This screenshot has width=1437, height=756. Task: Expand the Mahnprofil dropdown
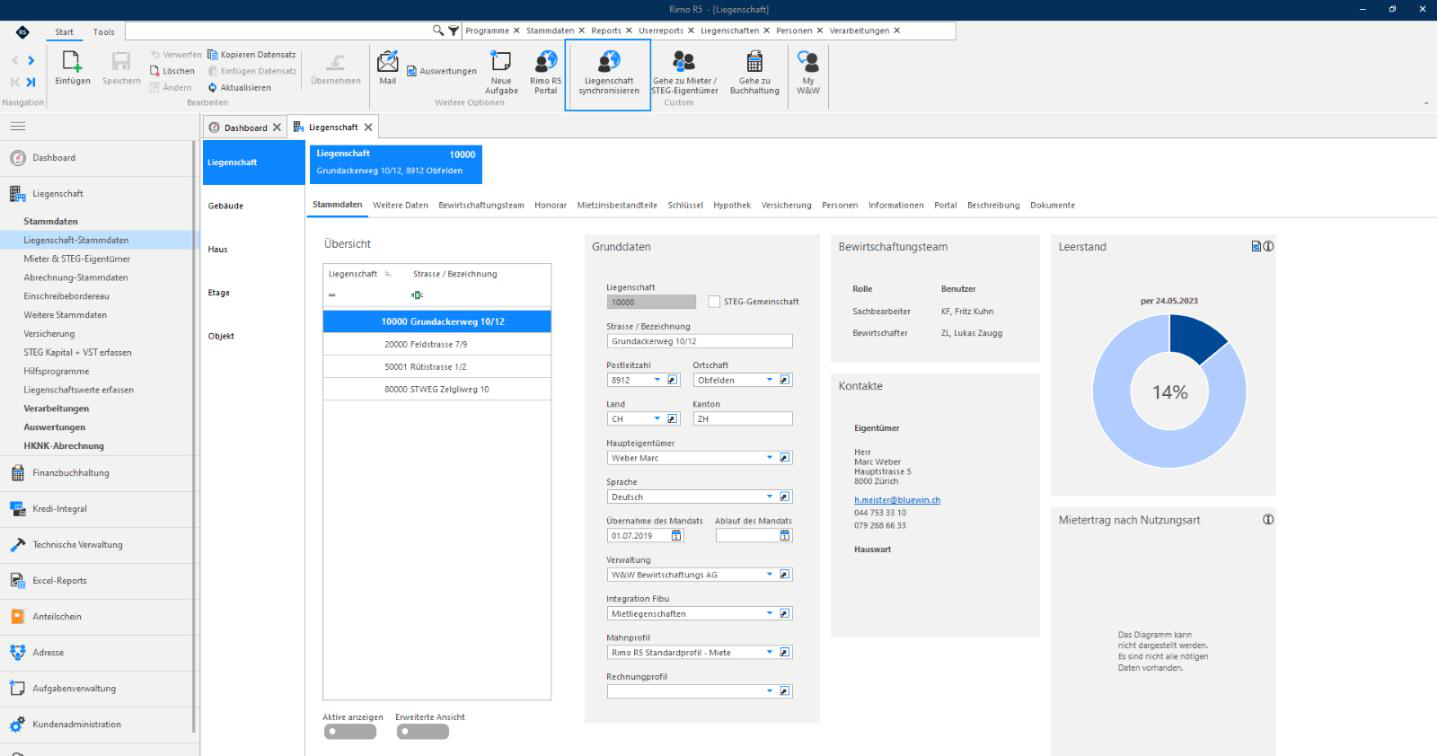(770, 652)
